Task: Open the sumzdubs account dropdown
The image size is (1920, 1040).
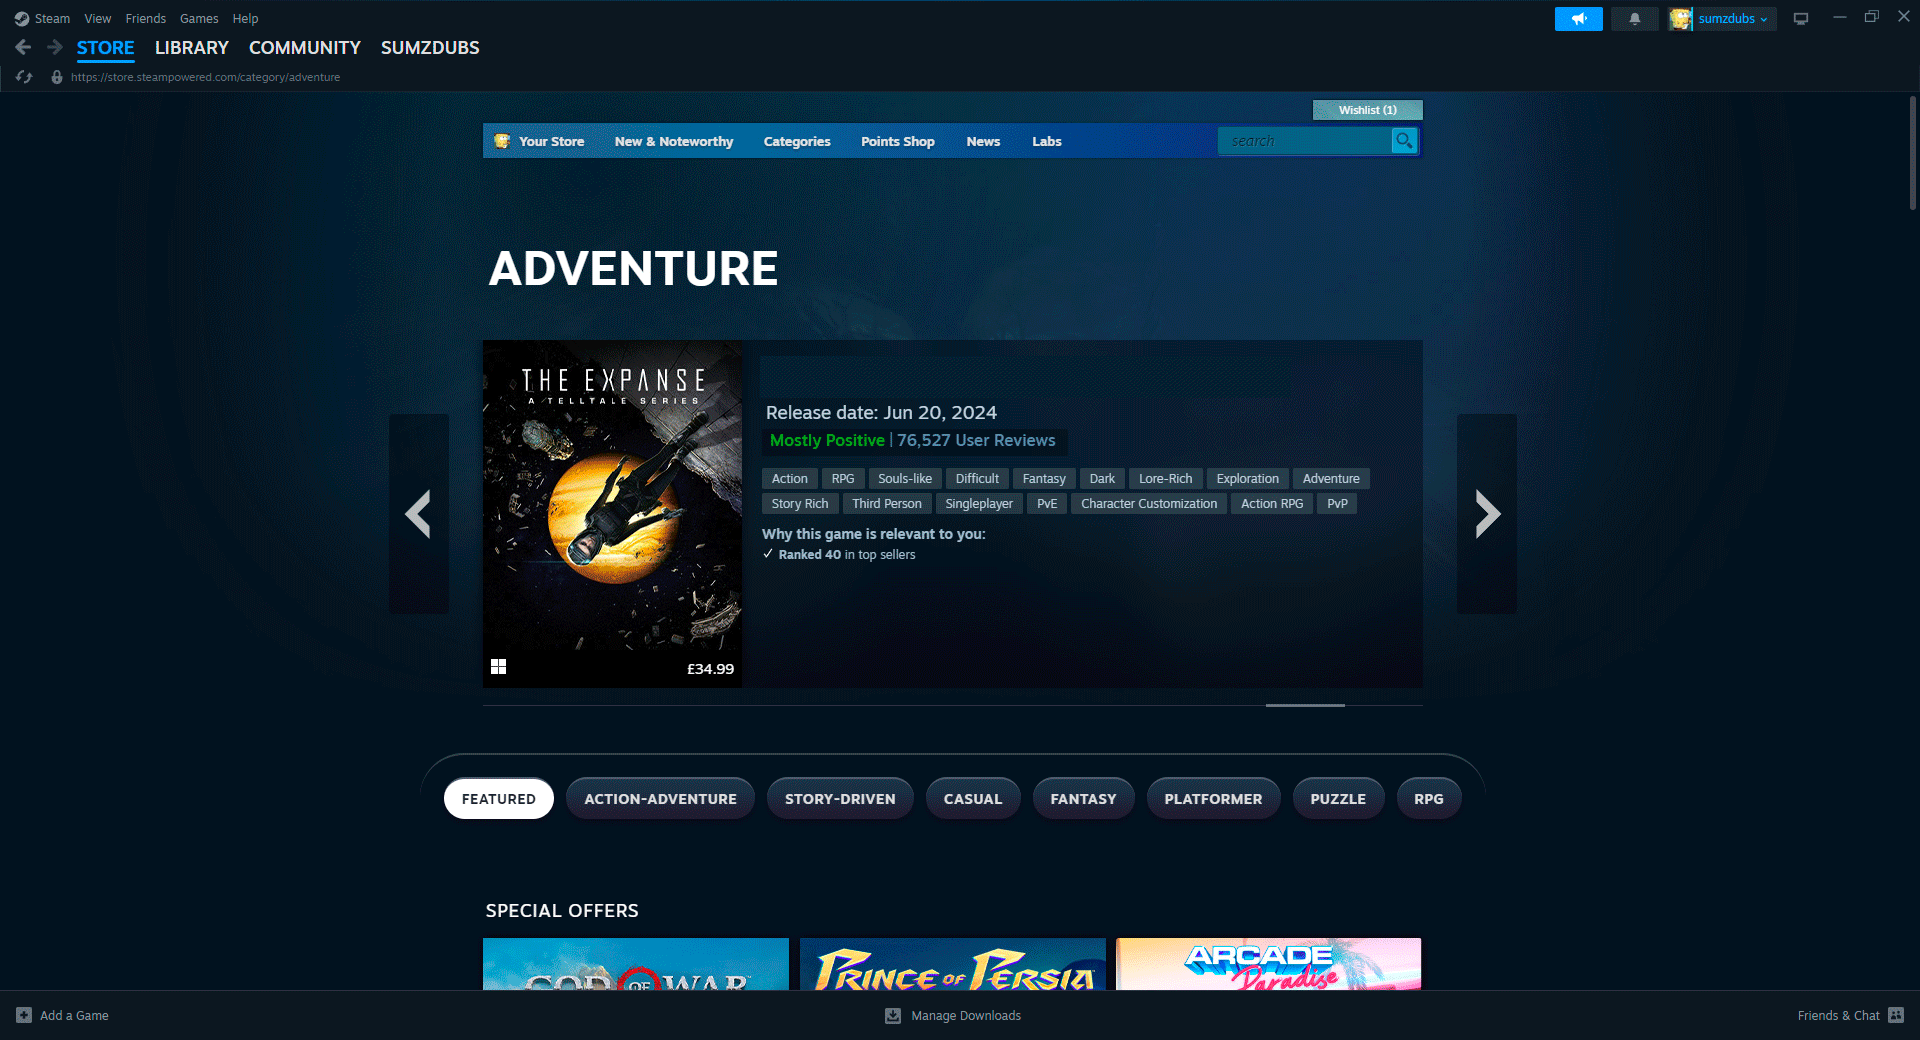Action: tap(1733, 19)
